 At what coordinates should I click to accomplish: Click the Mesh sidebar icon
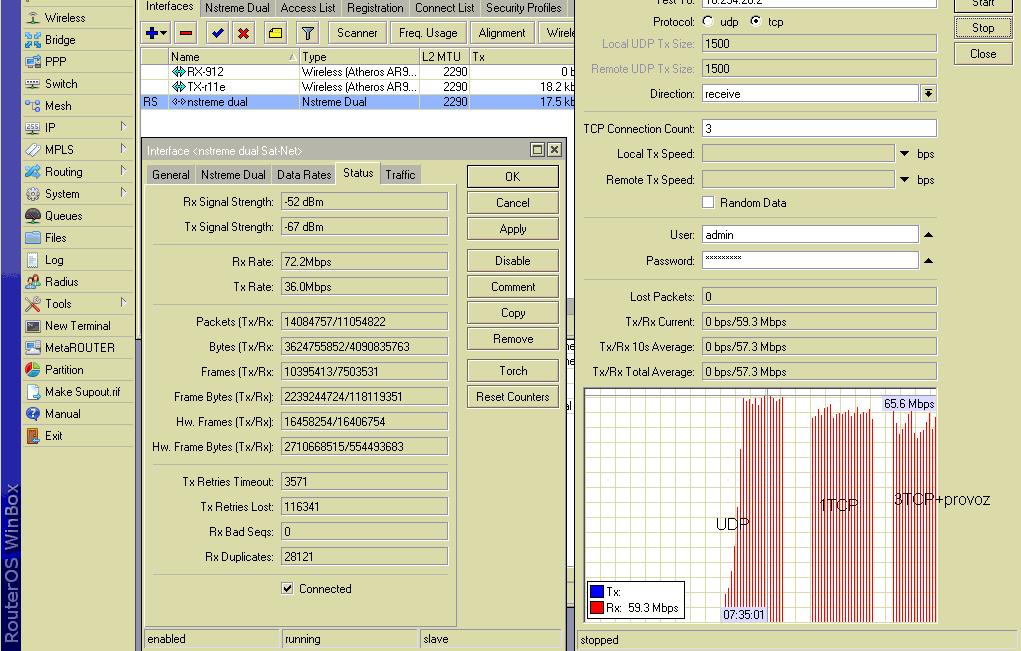33,105
